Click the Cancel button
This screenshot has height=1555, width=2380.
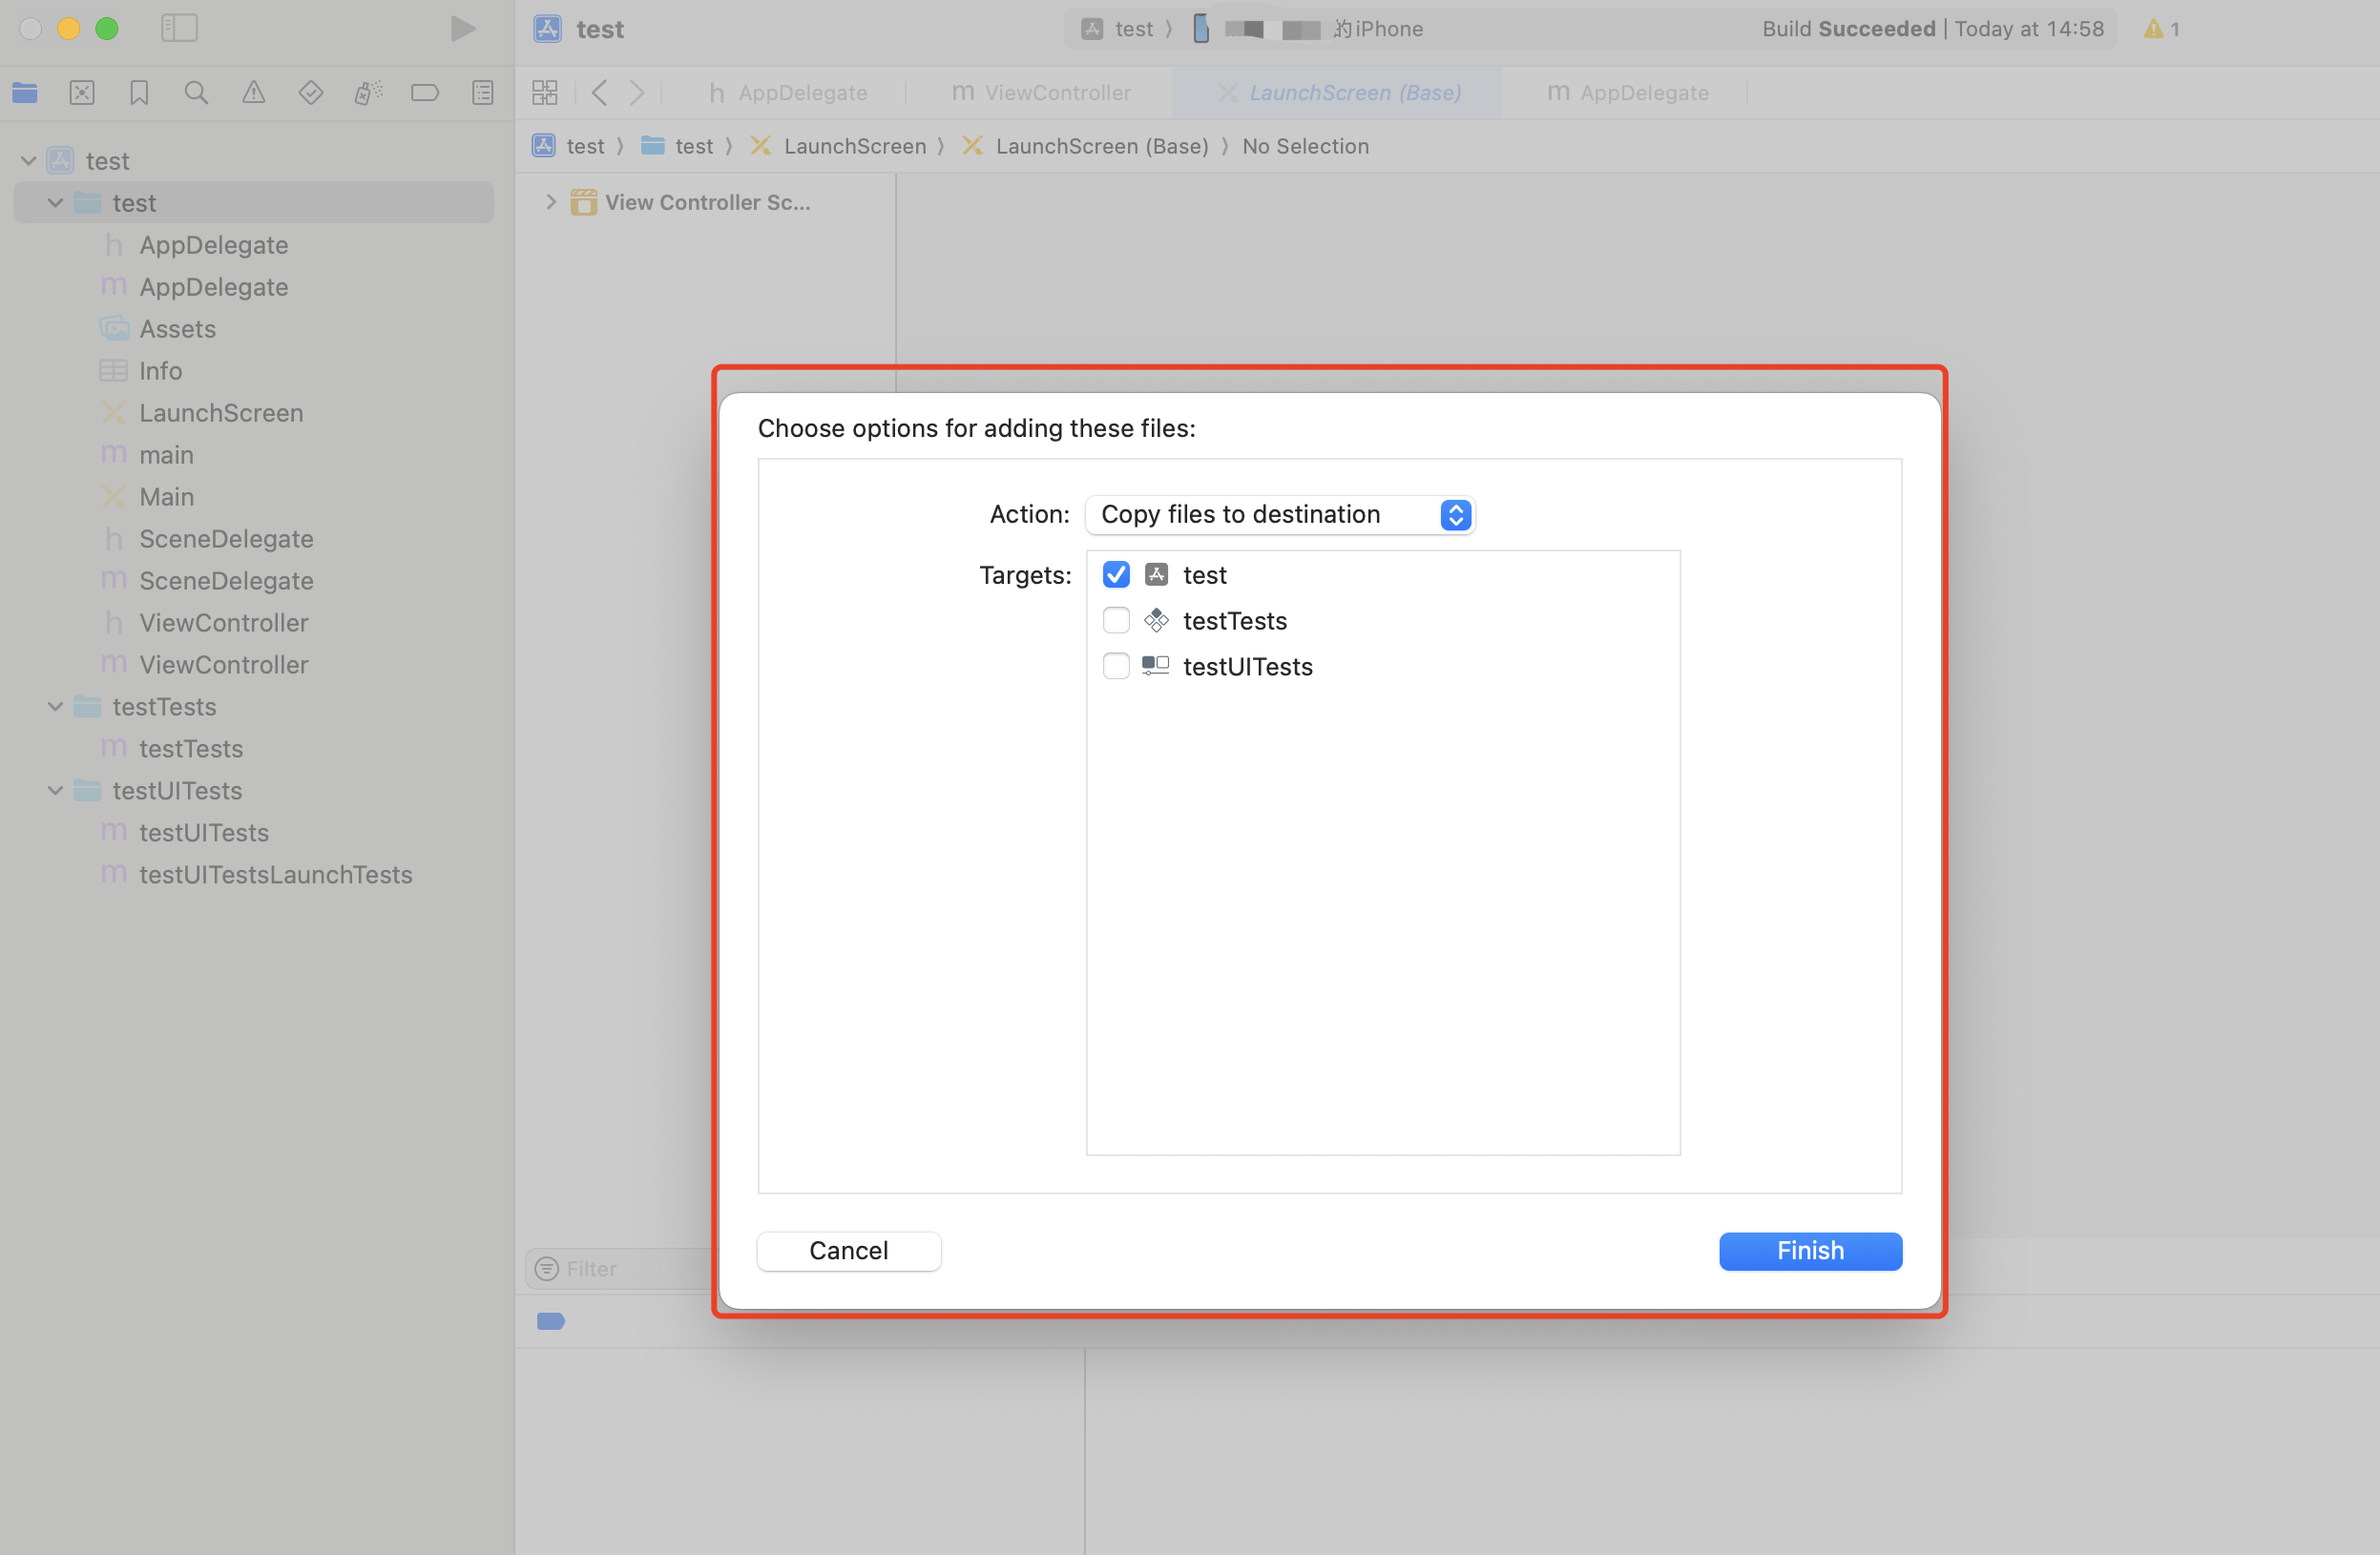point(848,1251)
